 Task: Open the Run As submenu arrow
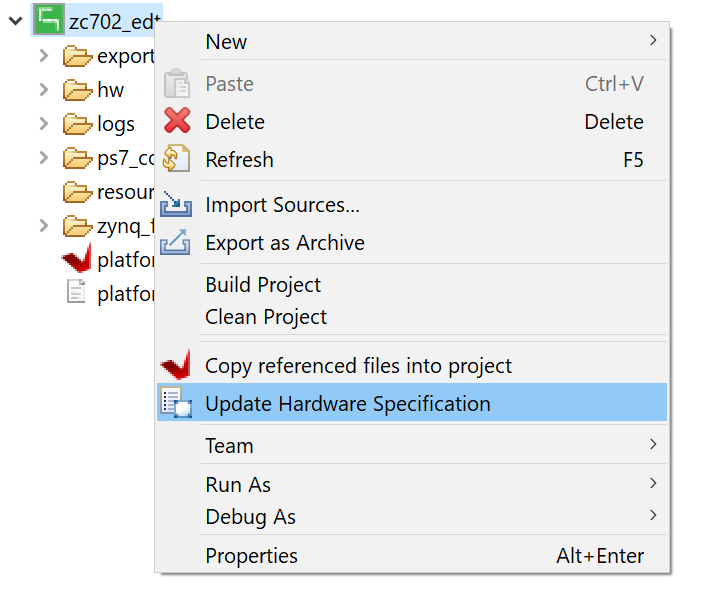pyautogui.click(x=653, y=483)
